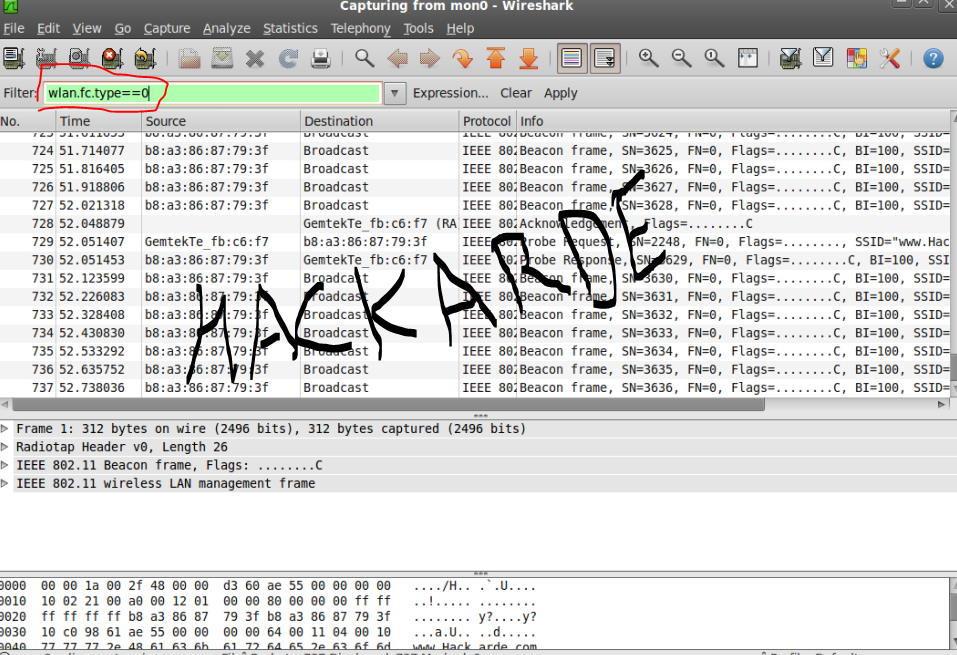The height and width of the screenshot is (655, 957).
Task: Select packet 737 at time 52.738036
Action: (x=475, y=388)
